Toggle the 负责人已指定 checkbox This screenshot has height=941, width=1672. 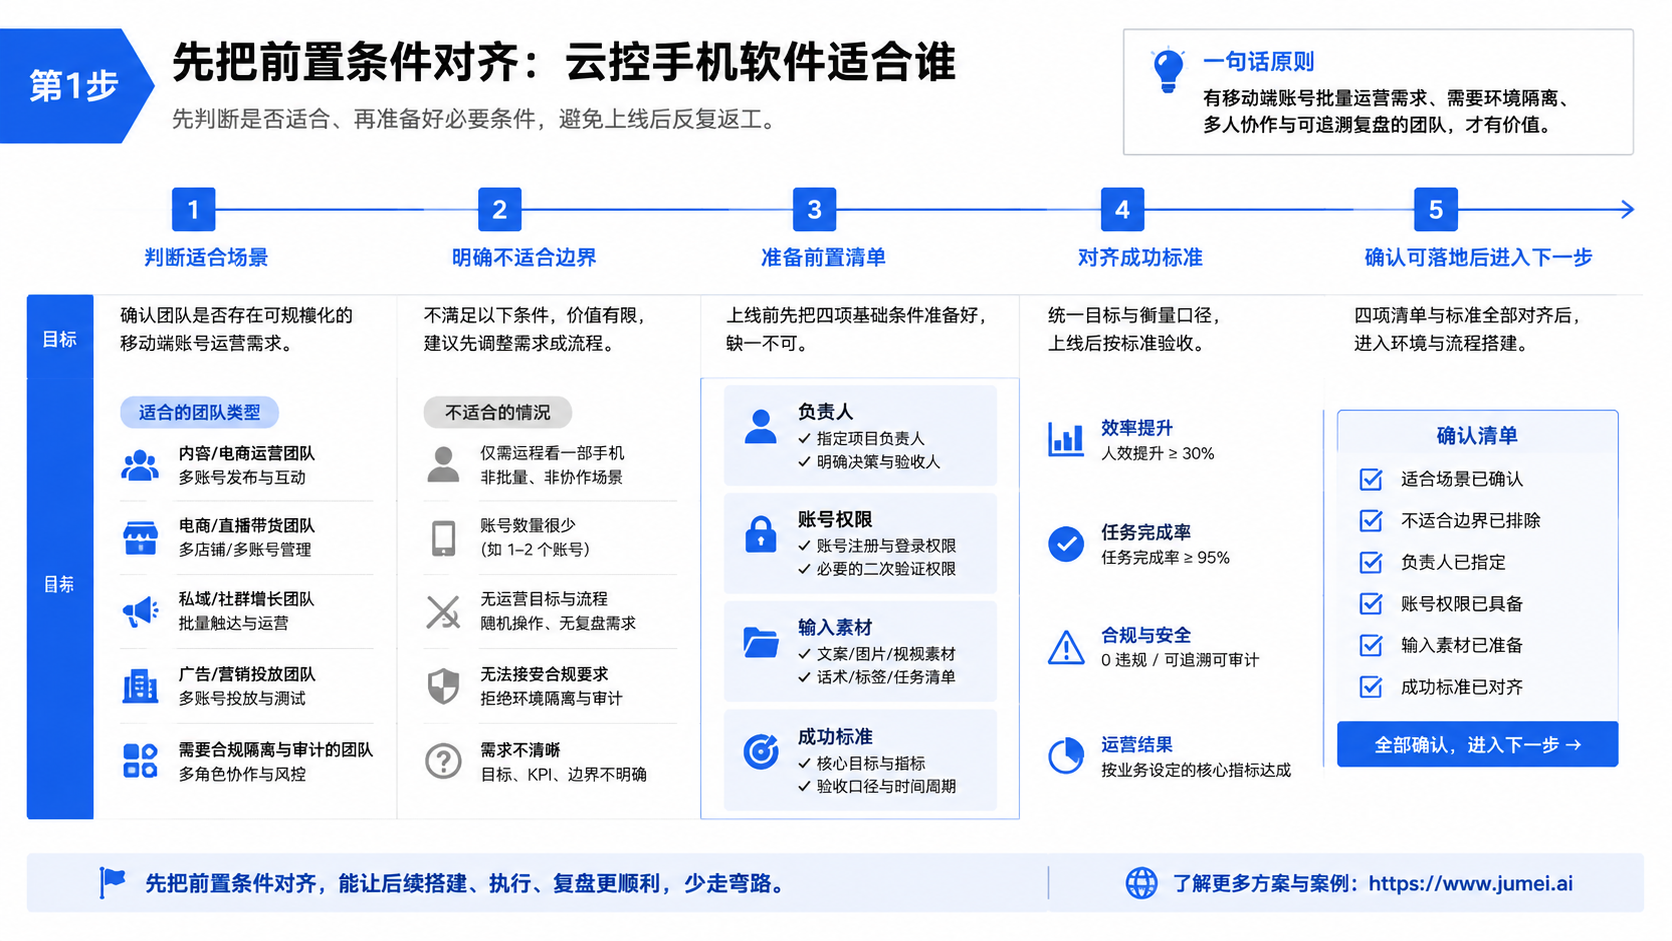[x=1371, y=562]
